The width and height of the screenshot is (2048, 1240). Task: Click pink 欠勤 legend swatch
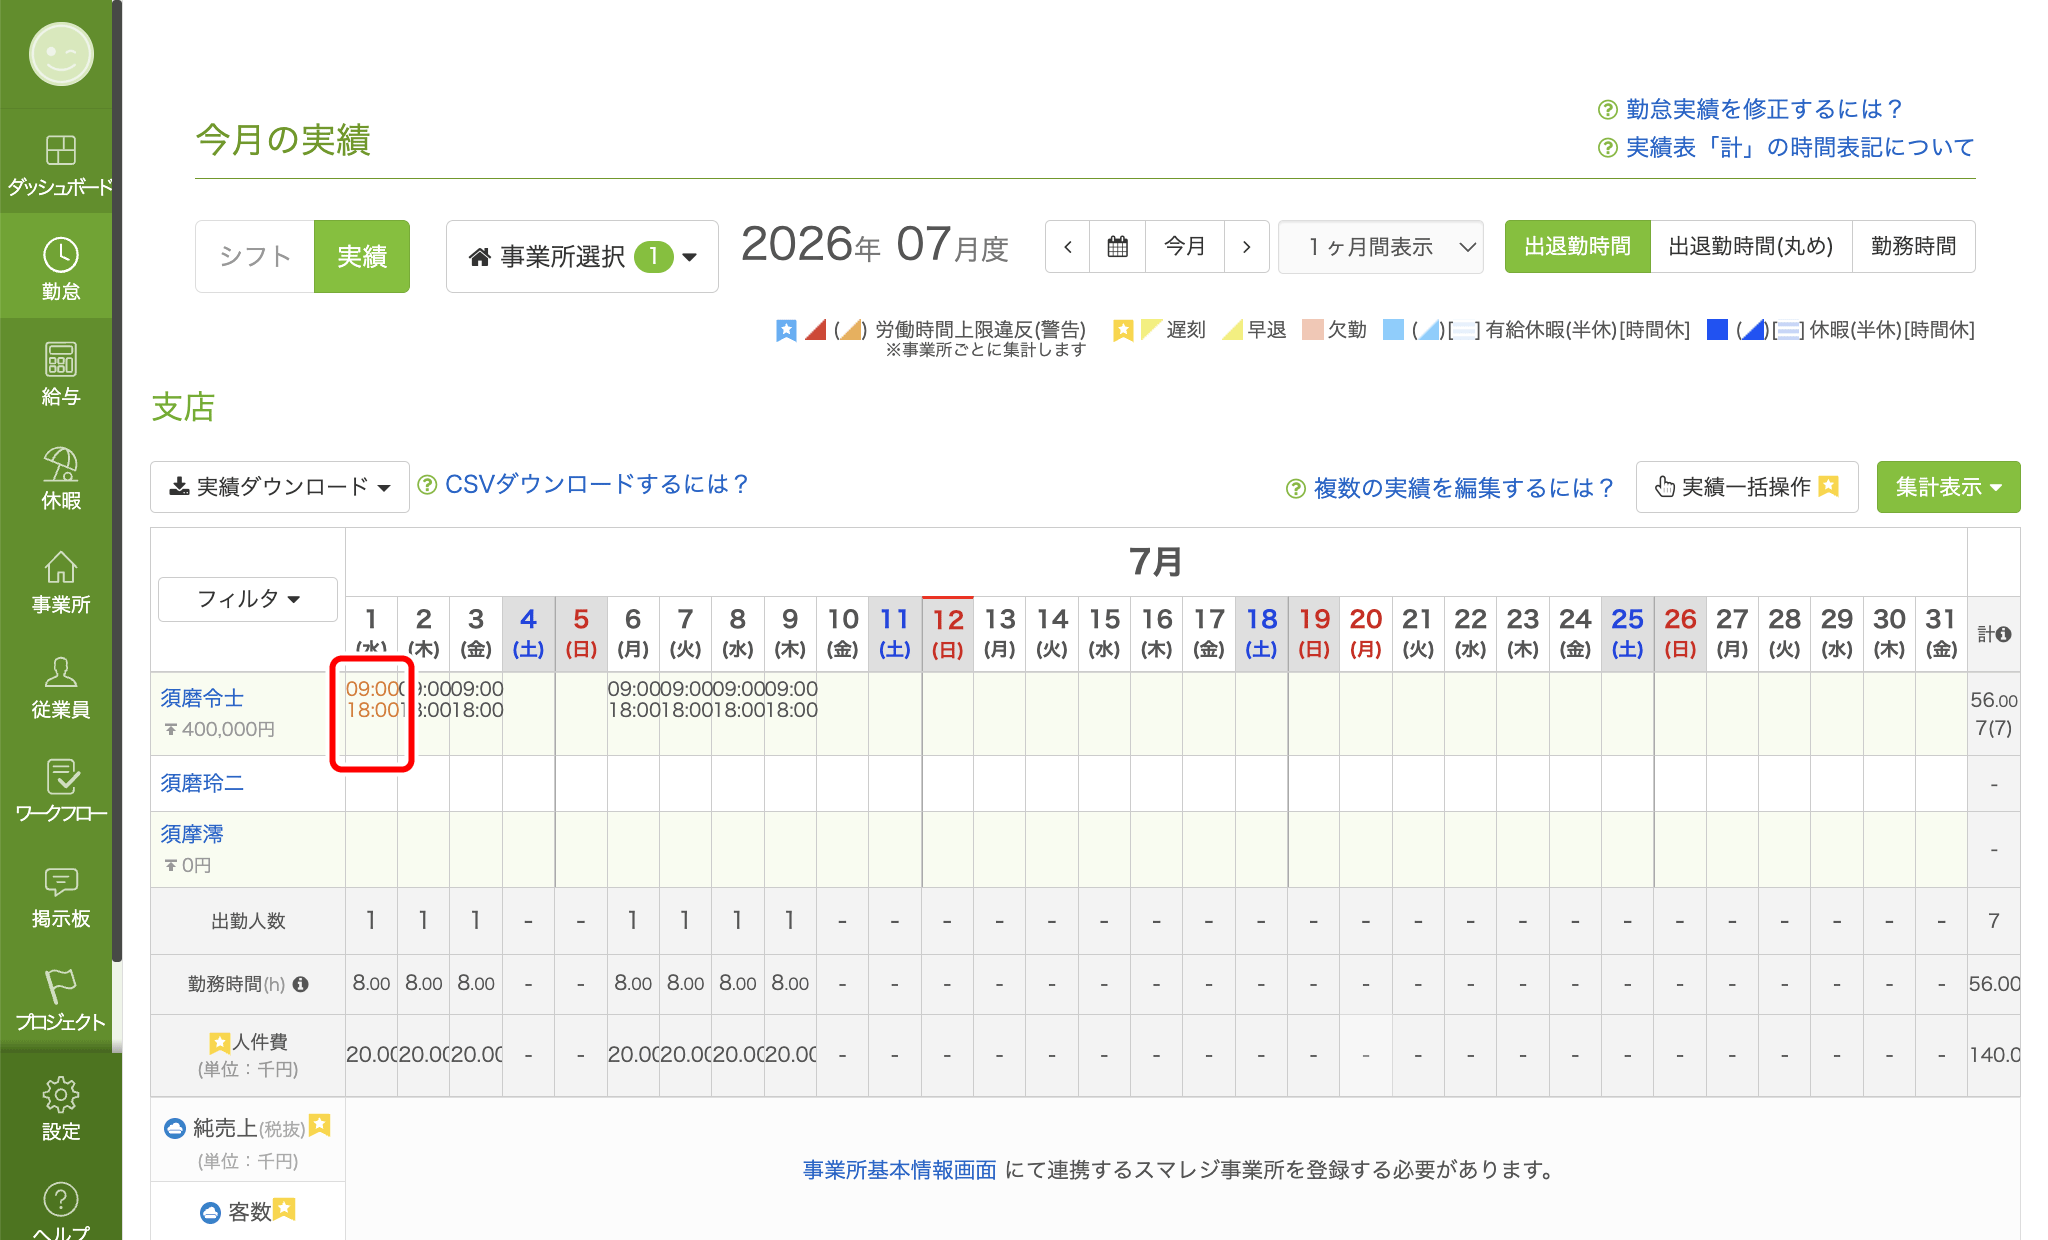pyautogui.click(x=1312, y=330)
